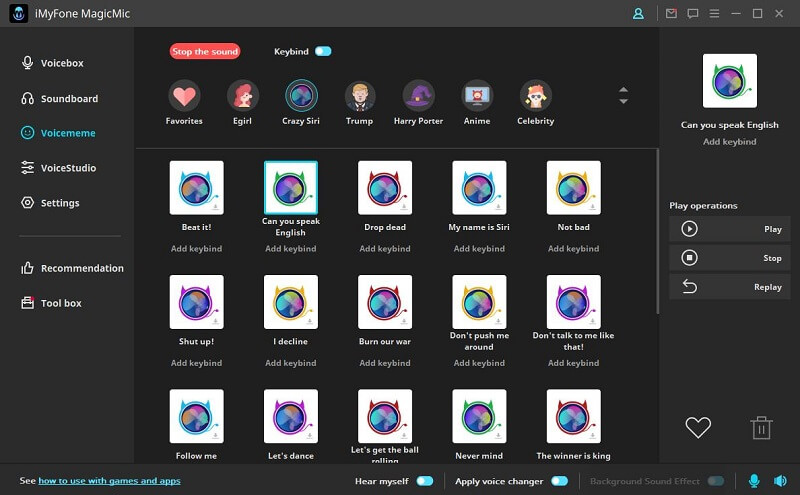Open how to use with games link

tap(109, 481)
